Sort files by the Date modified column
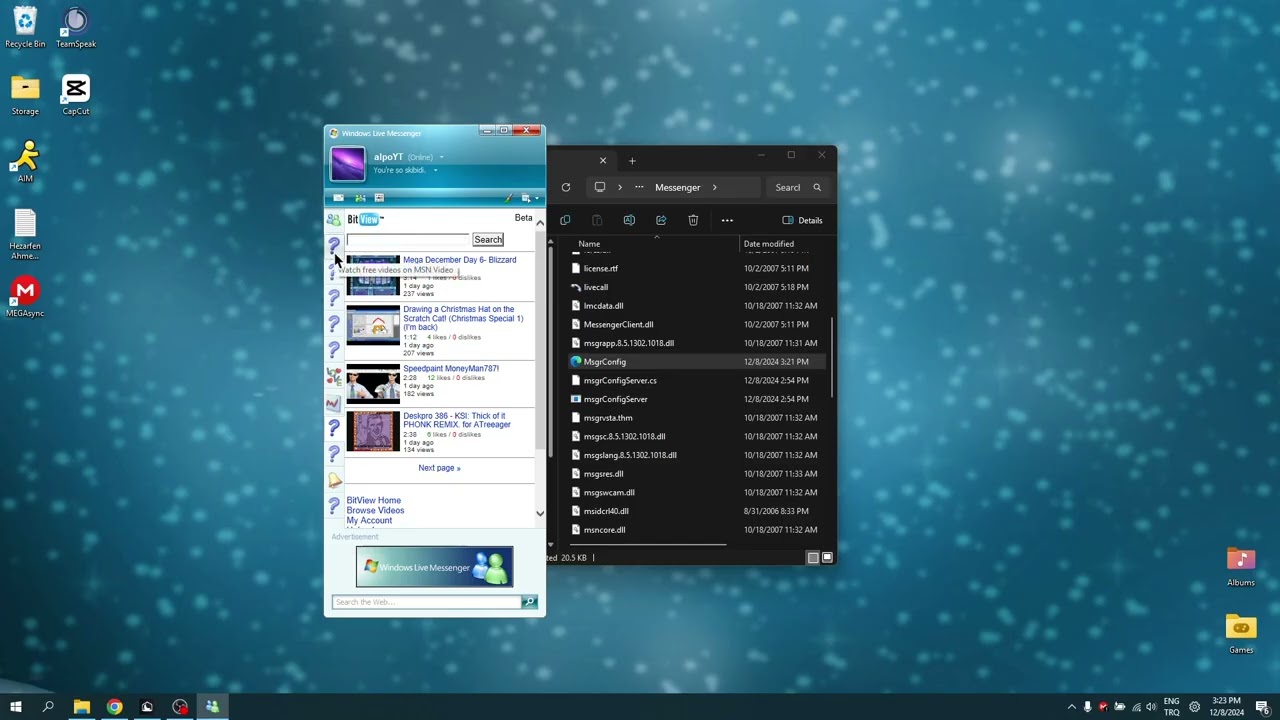Image resolution: width=1280 pixels, height=720 pixels. coord(769,244)
